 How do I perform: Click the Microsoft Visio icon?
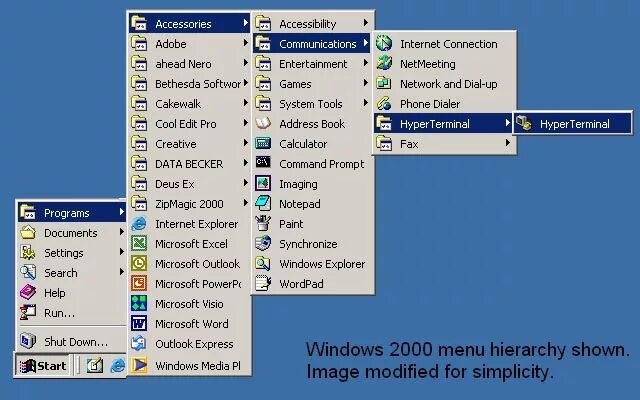tap(139, 304)
